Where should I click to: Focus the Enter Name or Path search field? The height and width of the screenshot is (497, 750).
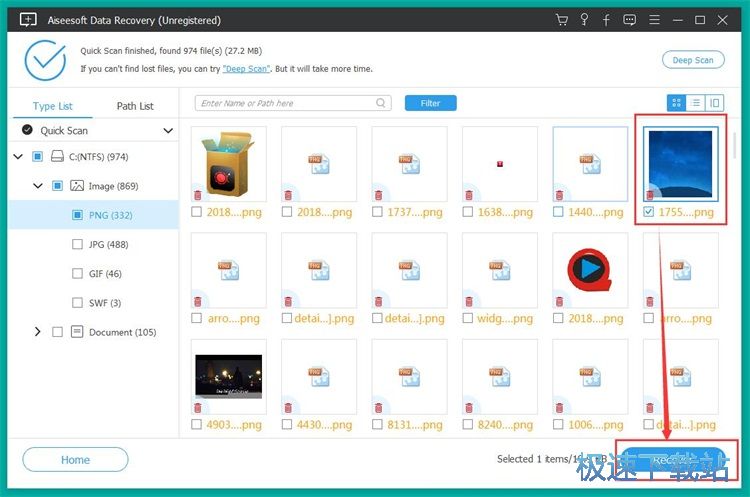293,103
